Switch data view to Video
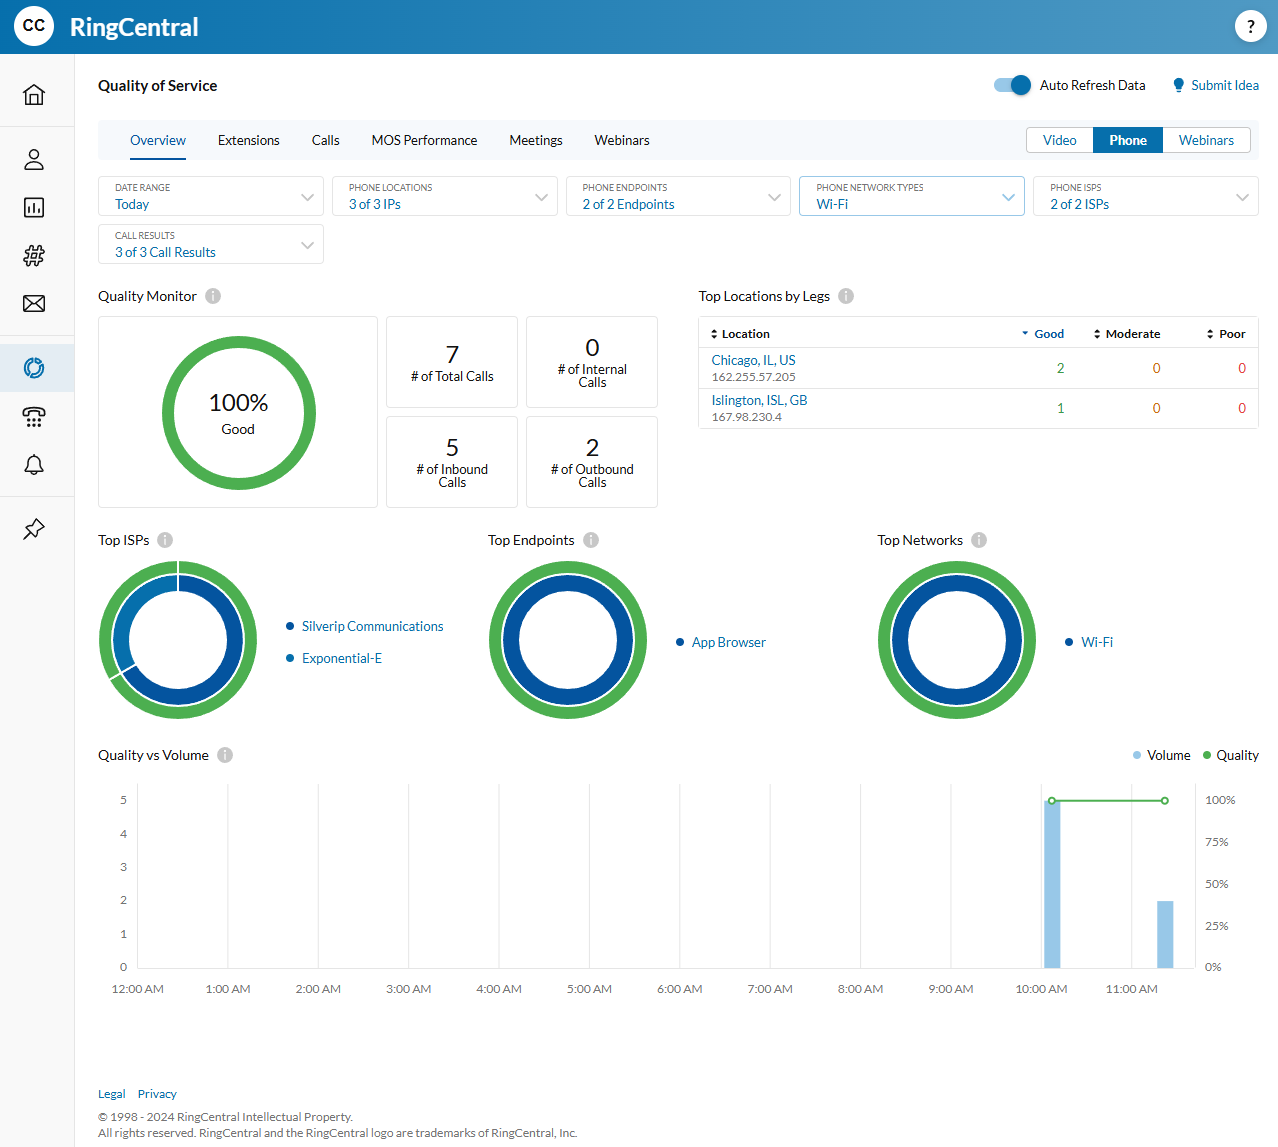Screen dimensions: 1278x1147 1059,140
